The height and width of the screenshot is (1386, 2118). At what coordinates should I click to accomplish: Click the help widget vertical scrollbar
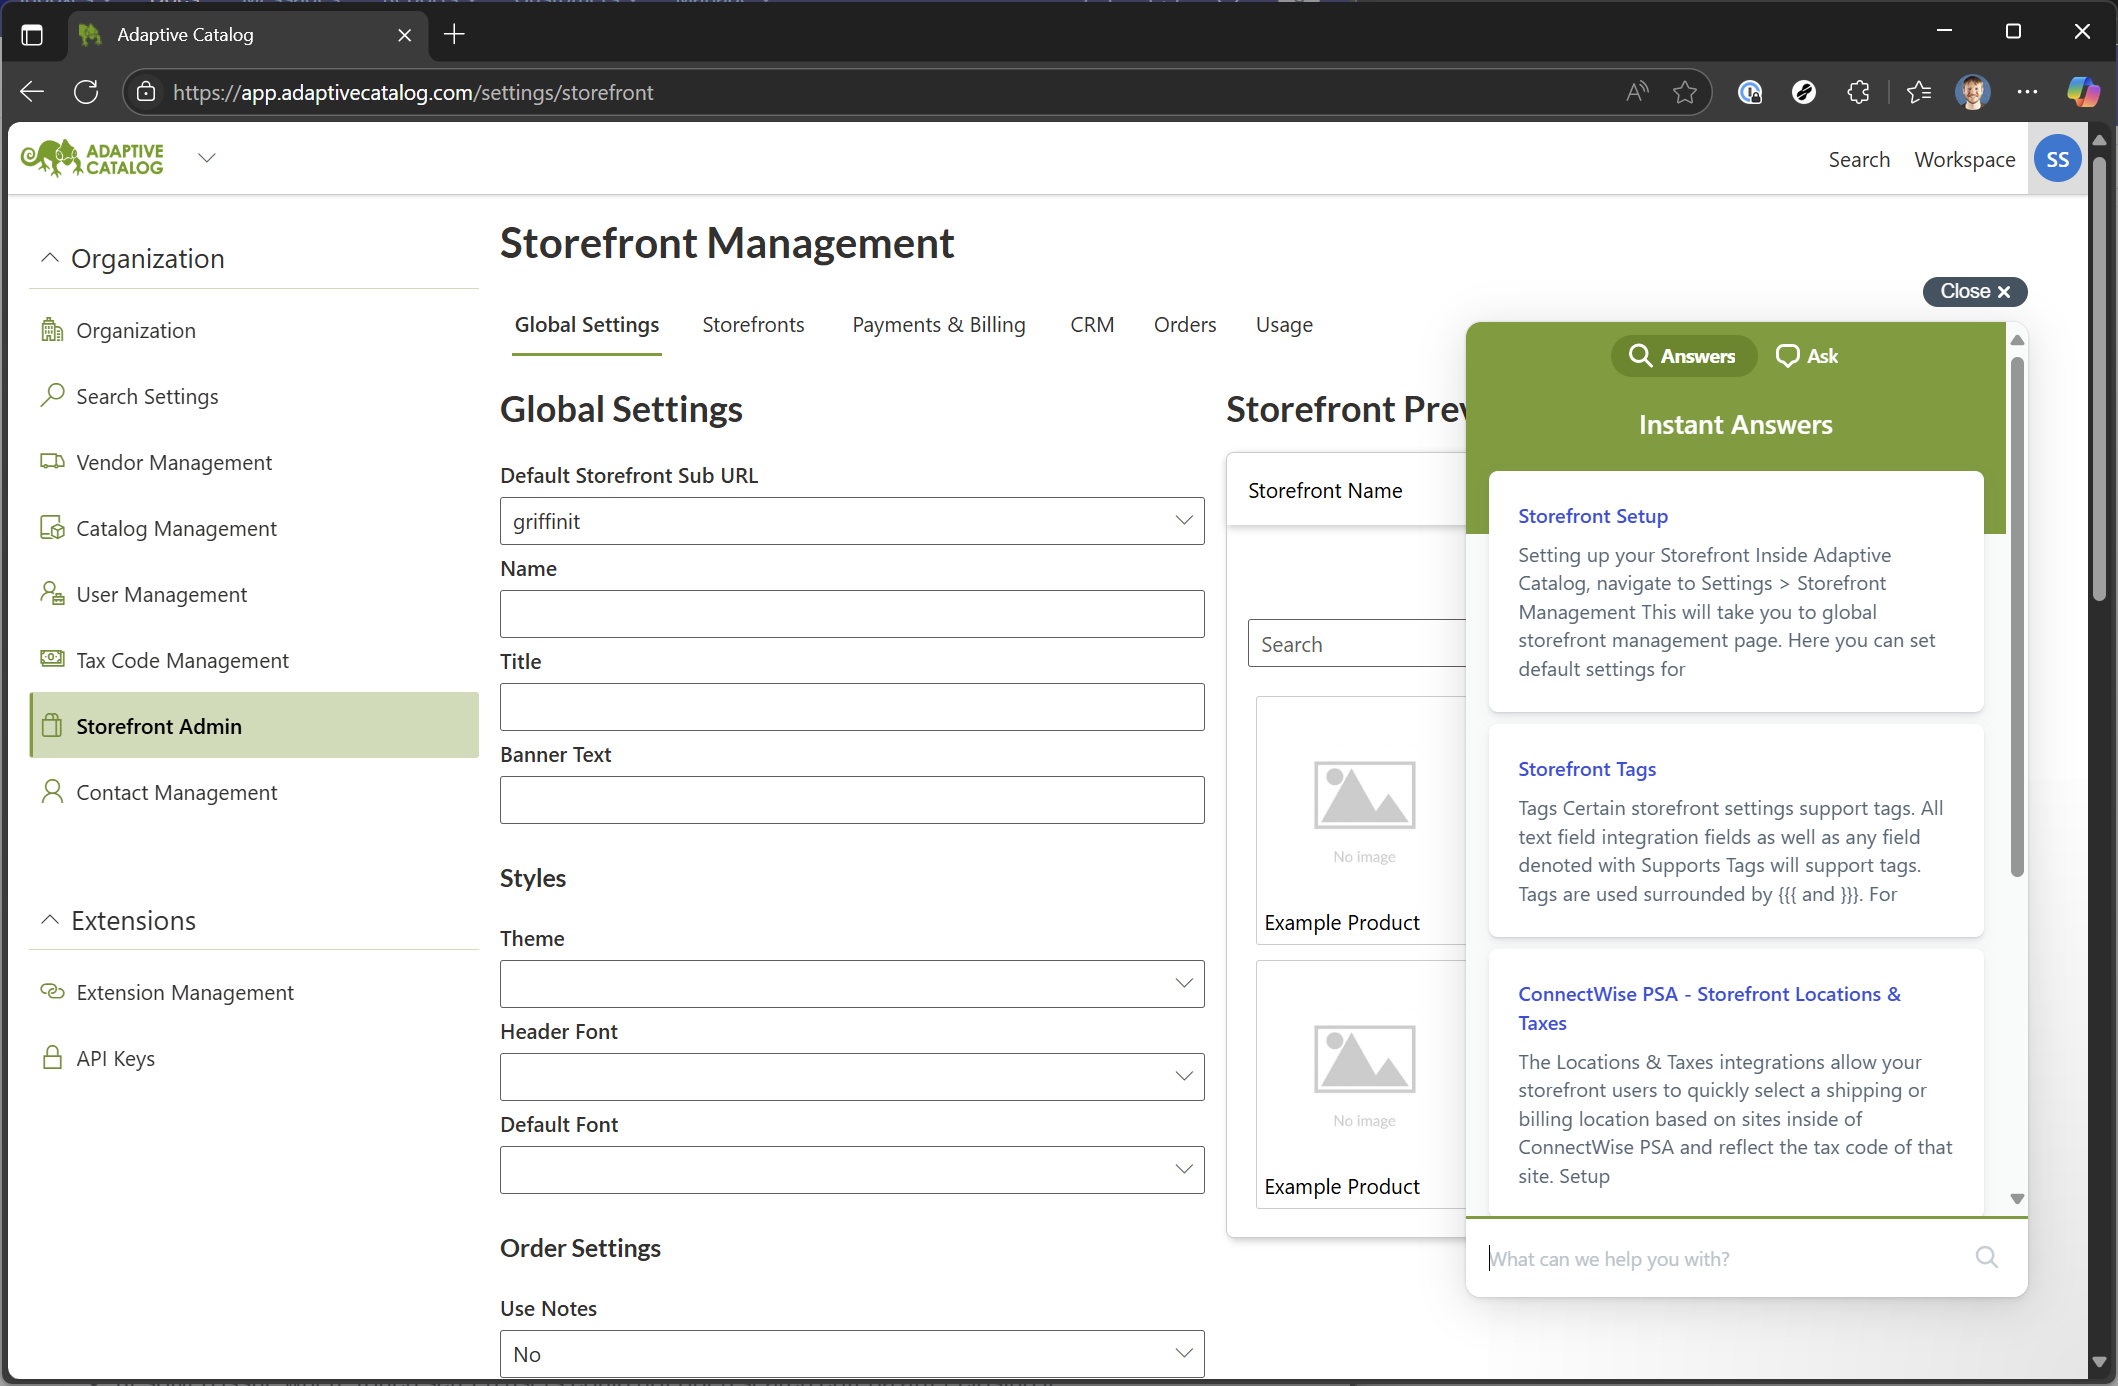[x=2017, y=615]
